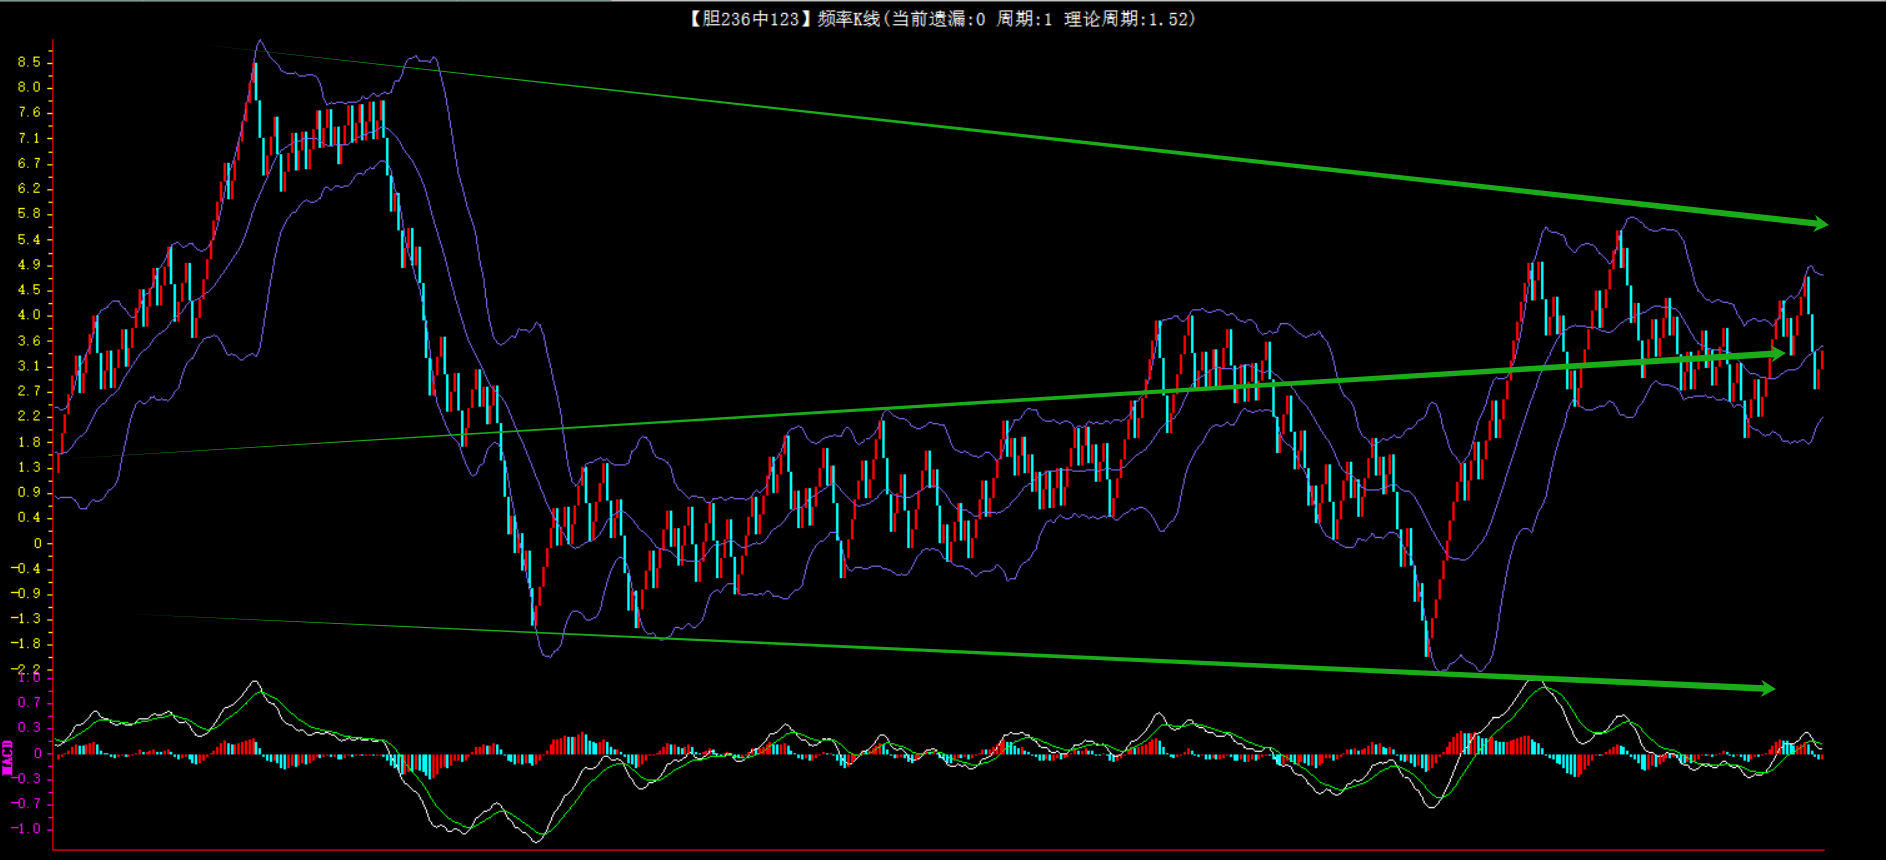Click the 4.0 label on the price axis
The width and height of the screenshot is (1886, 860).
[x=29, y=315]
